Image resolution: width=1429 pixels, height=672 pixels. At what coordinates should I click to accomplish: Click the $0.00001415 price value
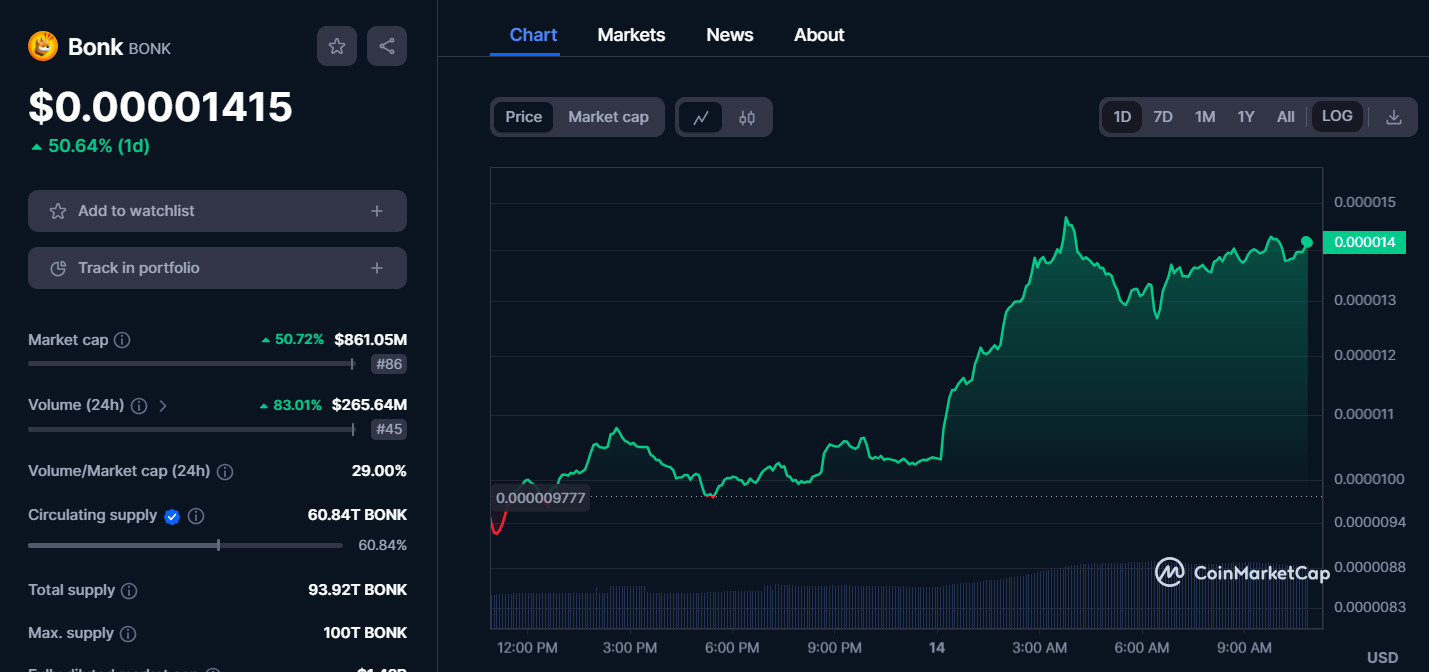click(160, 107)
